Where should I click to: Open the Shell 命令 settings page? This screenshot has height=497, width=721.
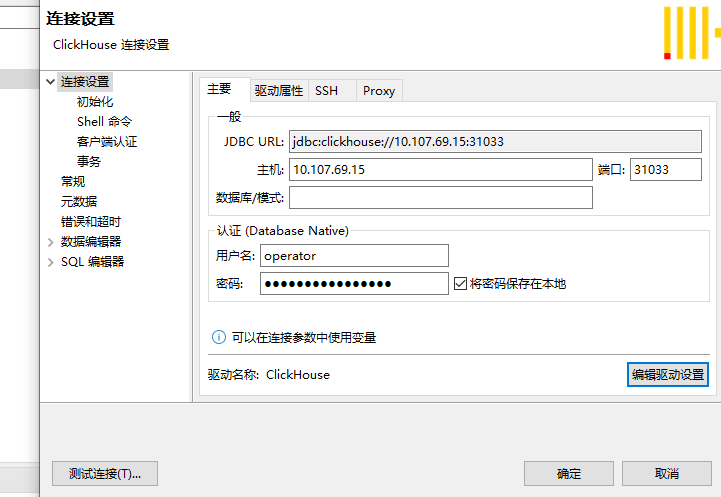click(x=104, y=122)
